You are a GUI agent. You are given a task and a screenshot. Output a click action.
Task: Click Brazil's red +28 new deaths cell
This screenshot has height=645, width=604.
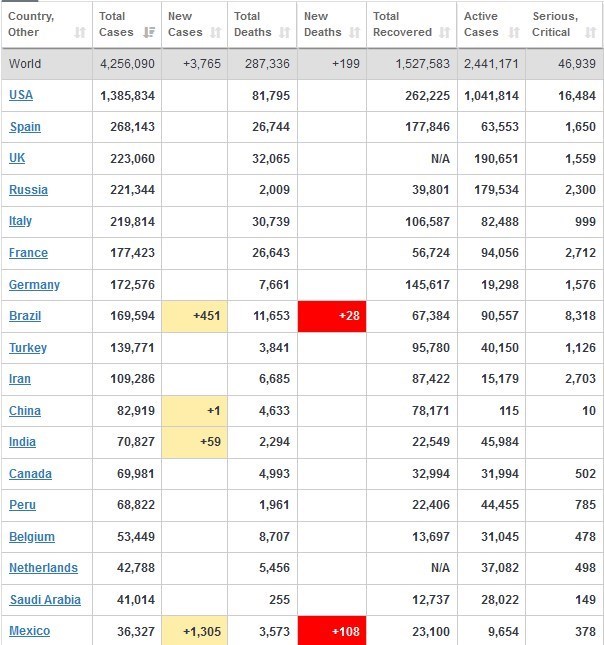point(332,316)
